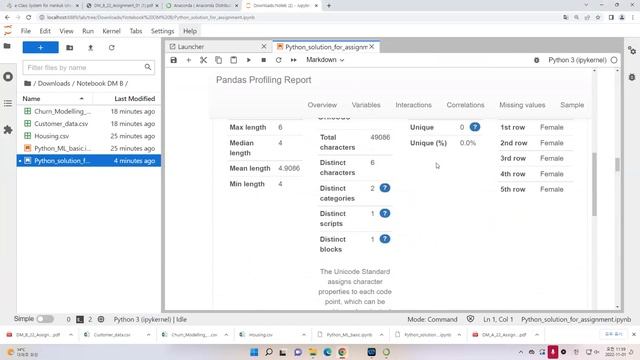Viewport: 640px width, 360px height.
Task: Click help icon next to Unique
Action: (475, 127)
